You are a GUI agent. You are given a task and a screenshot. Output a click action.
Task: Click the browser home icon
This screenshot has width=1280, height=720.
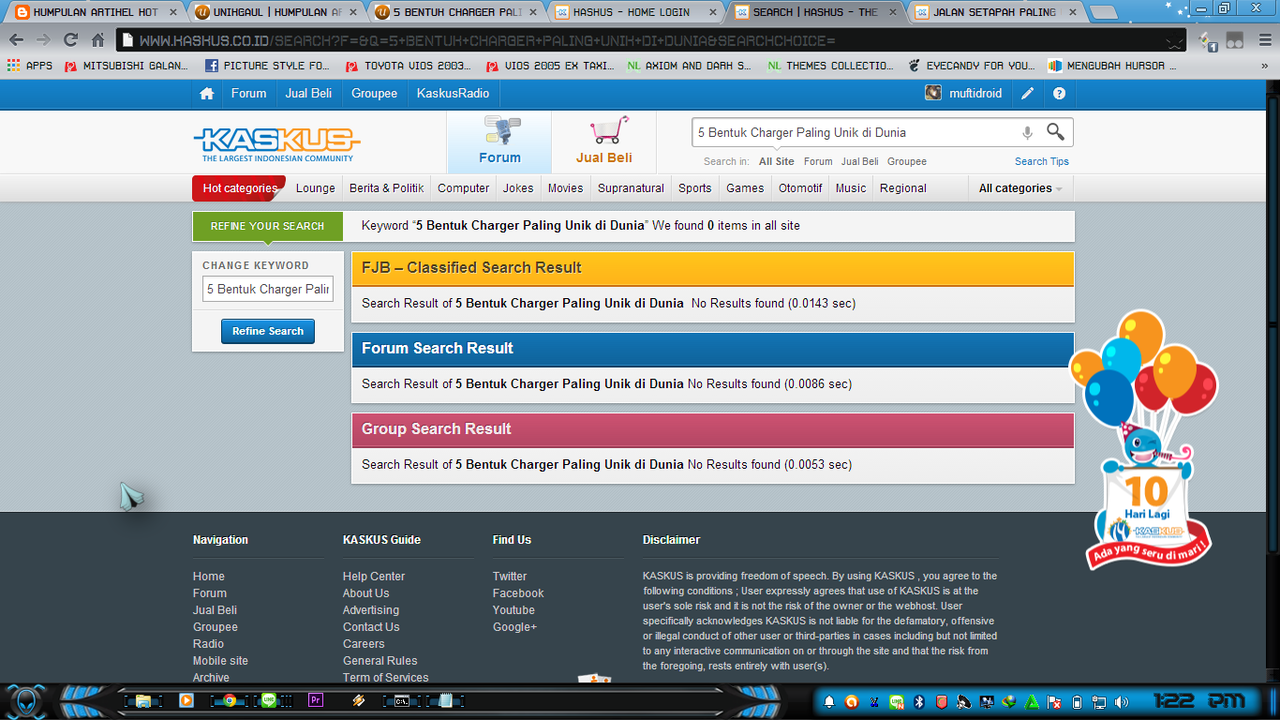click(x=98, y=40)
